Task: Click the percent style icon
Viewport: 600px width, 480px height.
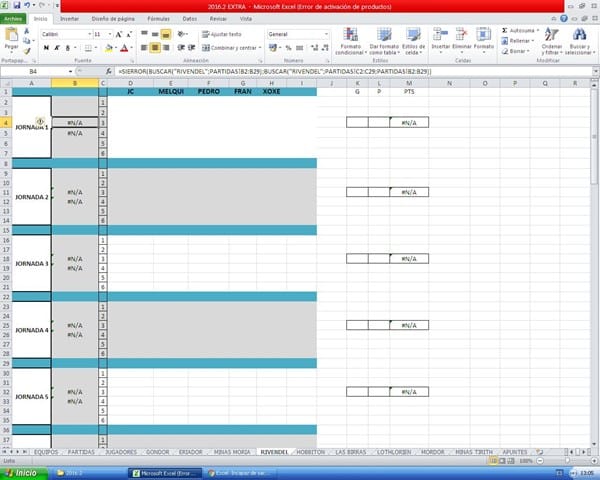Action: click(x=289, y=48)
